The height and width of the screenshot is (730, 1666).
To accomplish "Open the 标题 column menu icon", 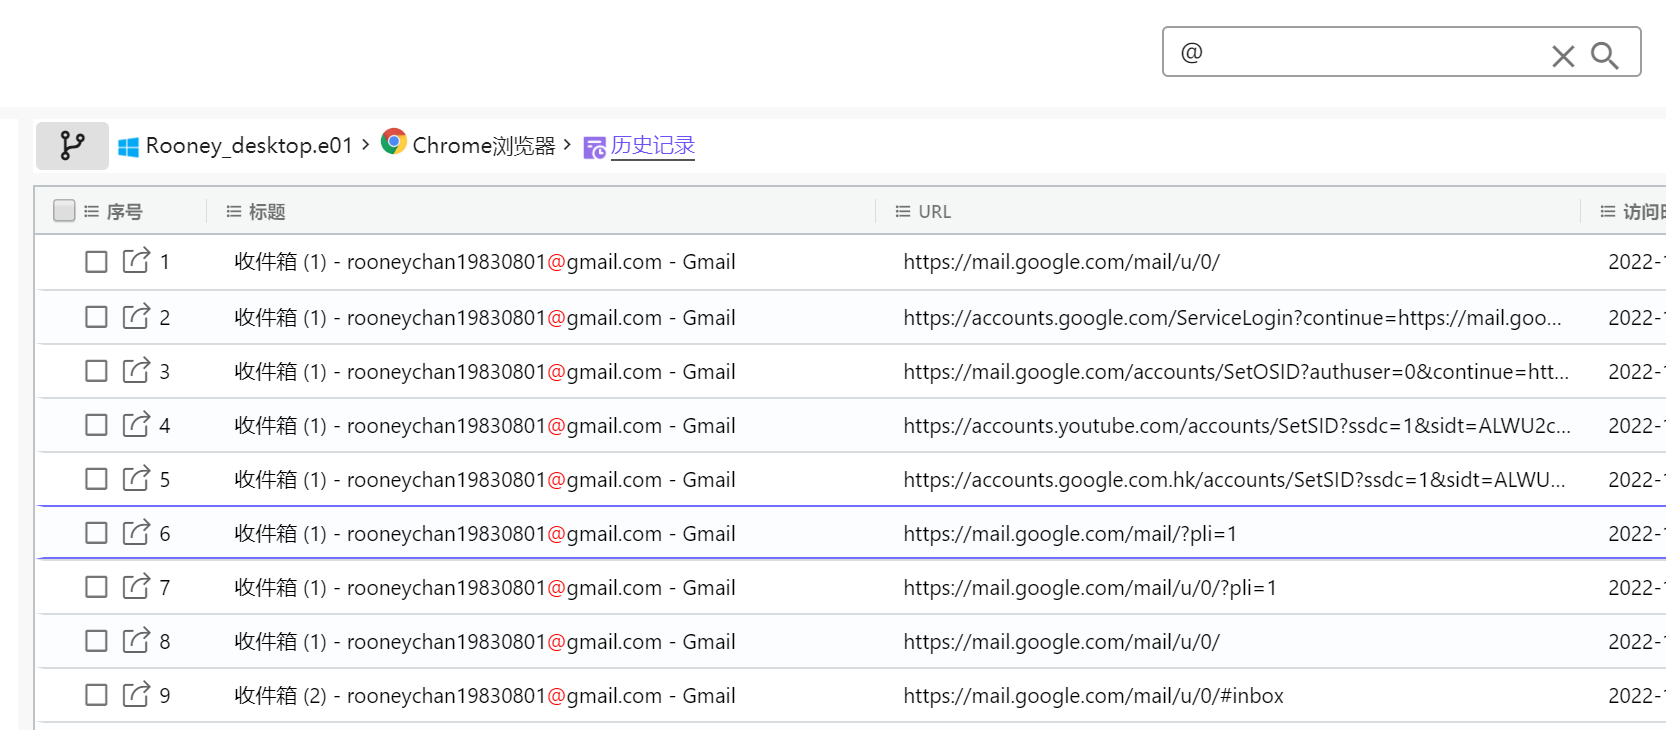I will (234, 211).
